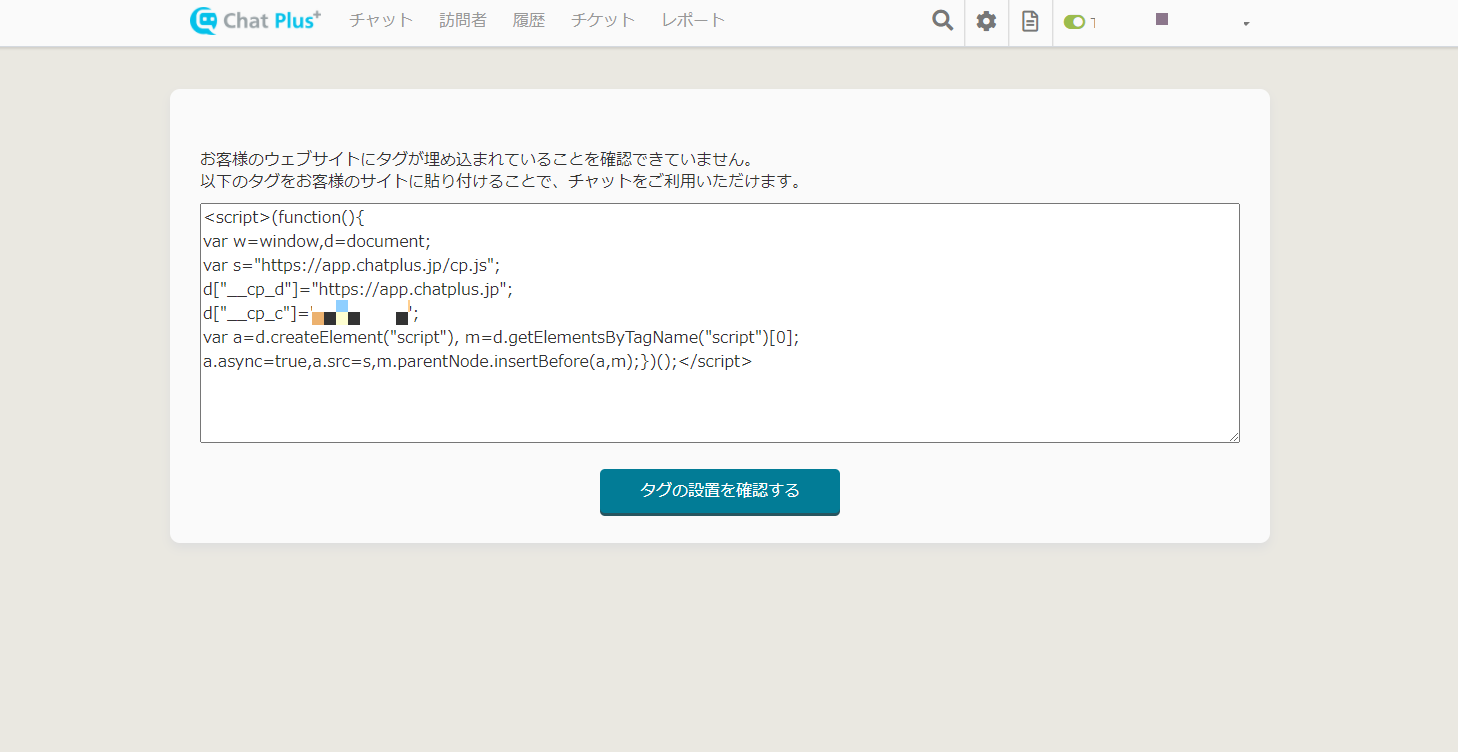The image size is (1458, 752).
Task: Open the チャット menu
Action: tap(381, 20)
